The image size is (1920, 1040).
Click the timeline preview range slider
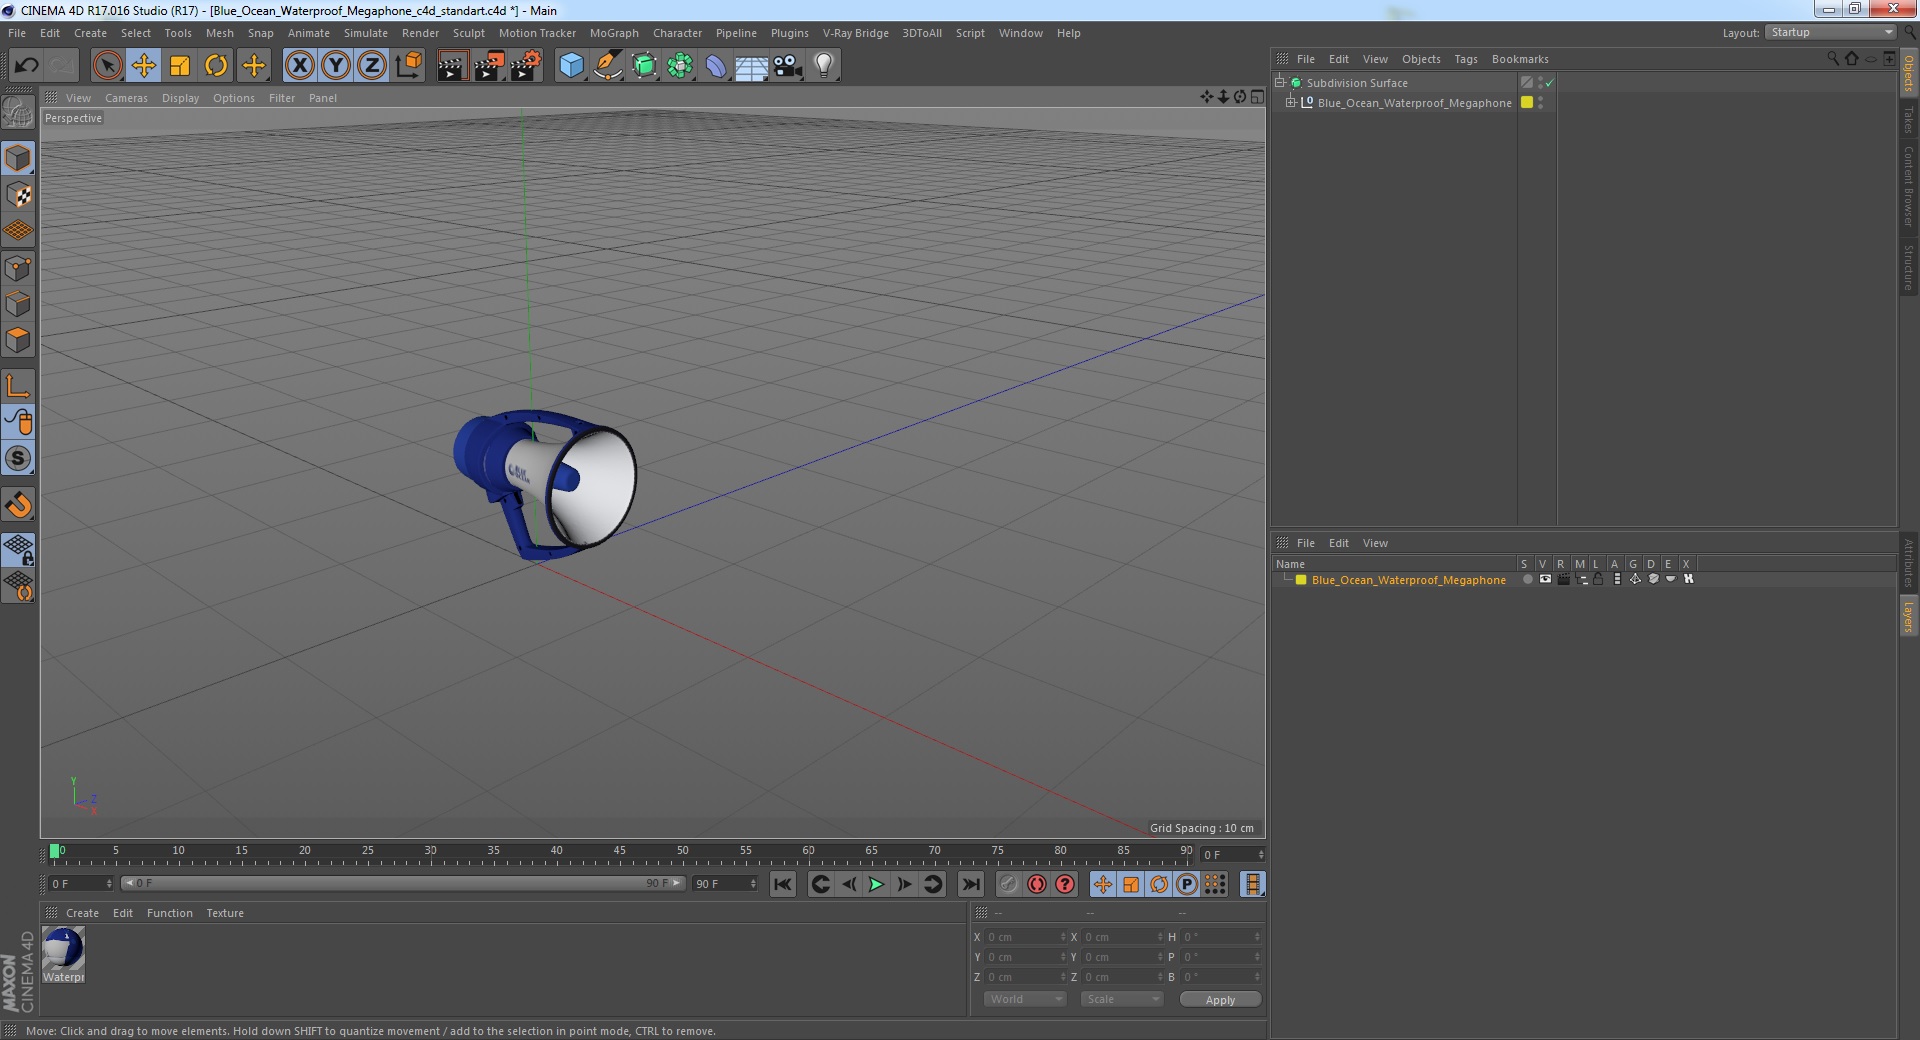click(403, 883)
